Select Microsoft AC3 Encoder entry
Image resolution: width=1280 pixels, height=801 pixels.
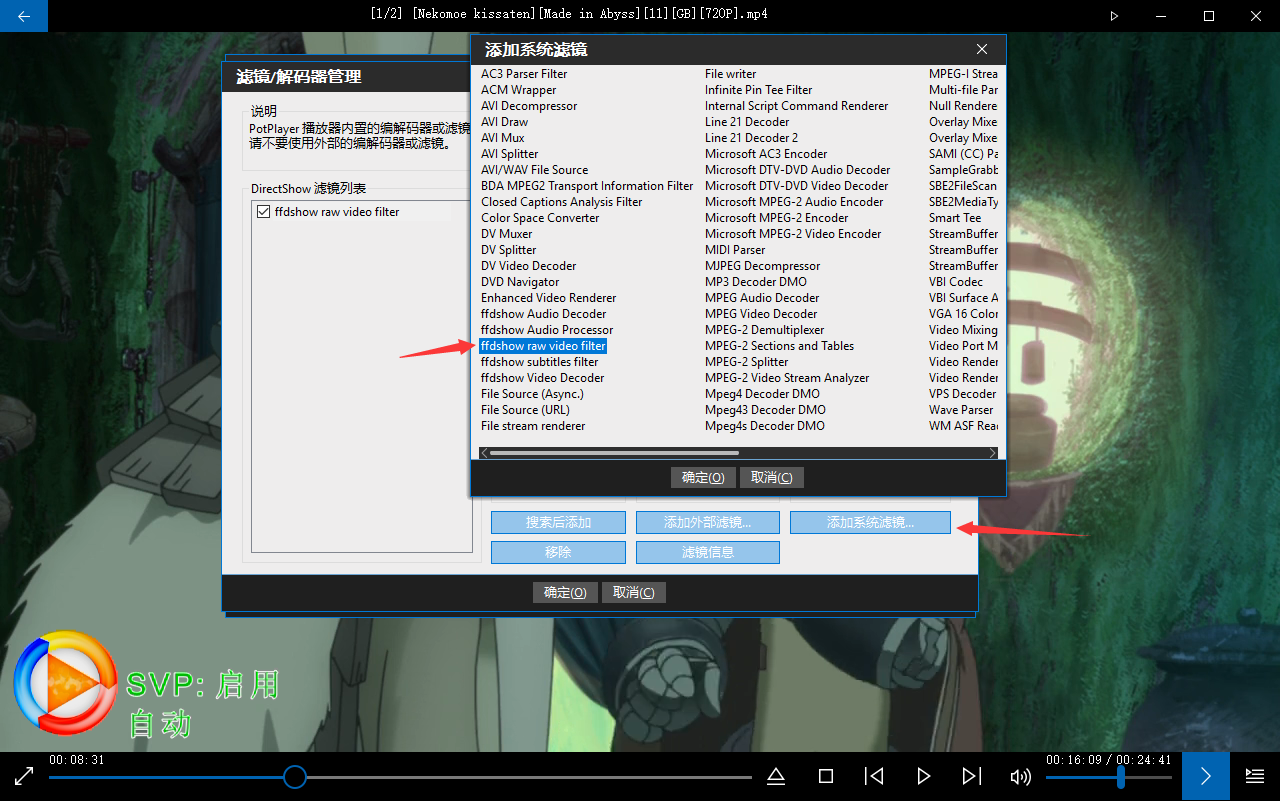(x=766, y=154)
